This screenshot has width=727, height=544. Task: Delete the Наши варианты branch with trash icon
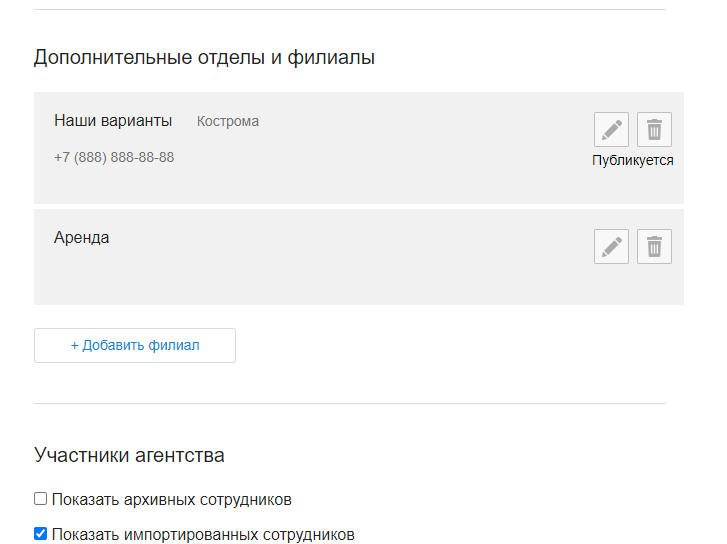654,130
